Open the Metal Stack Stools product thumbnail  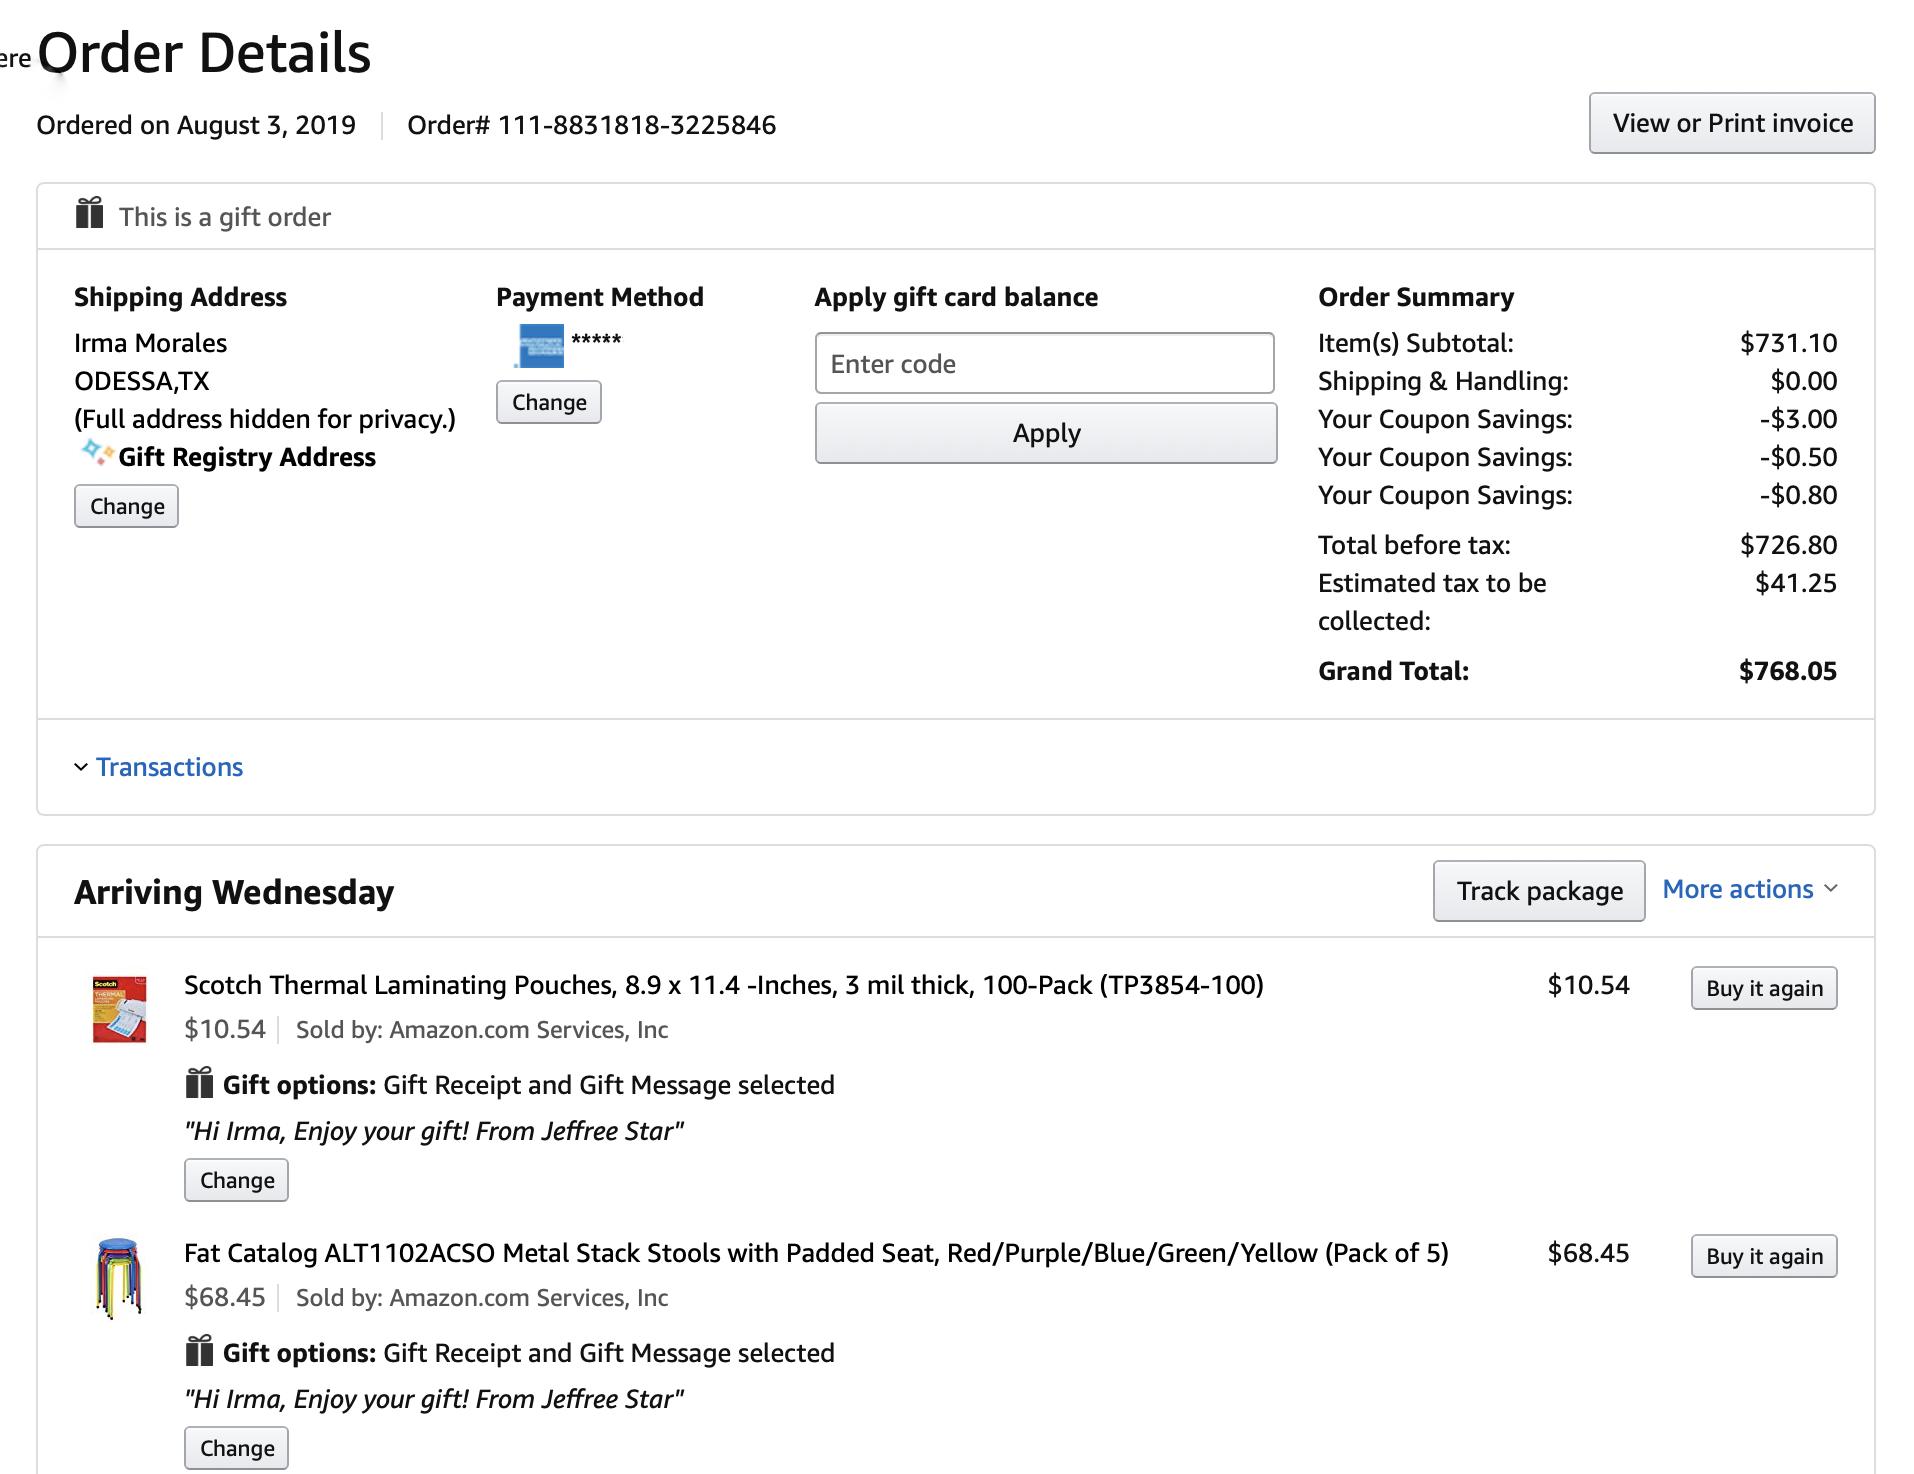(x=119, y=1279)
